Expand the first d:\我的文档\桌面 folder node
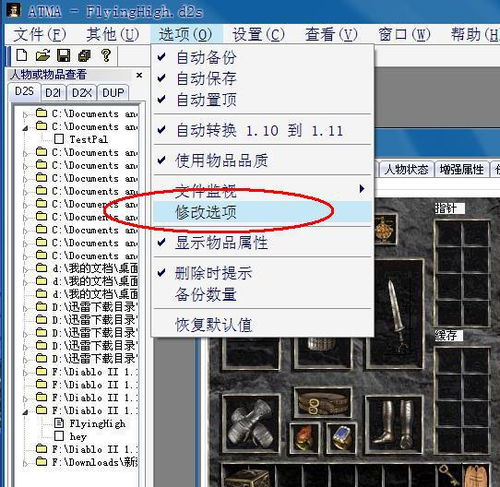Image resolution: width=500 pixels, height=487 pixels. (25, 269)
